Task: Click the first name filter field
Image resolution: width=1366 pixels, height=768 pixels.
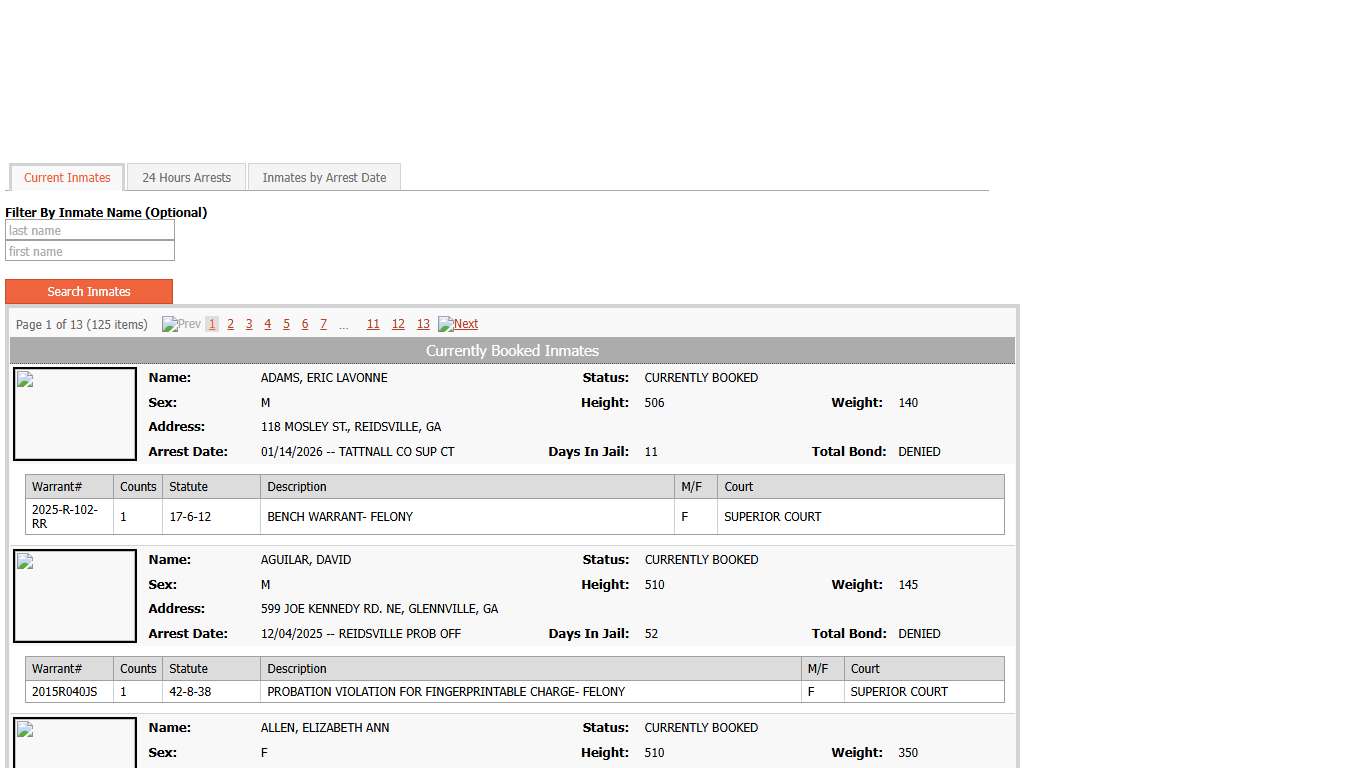Action: pos(90,252)
